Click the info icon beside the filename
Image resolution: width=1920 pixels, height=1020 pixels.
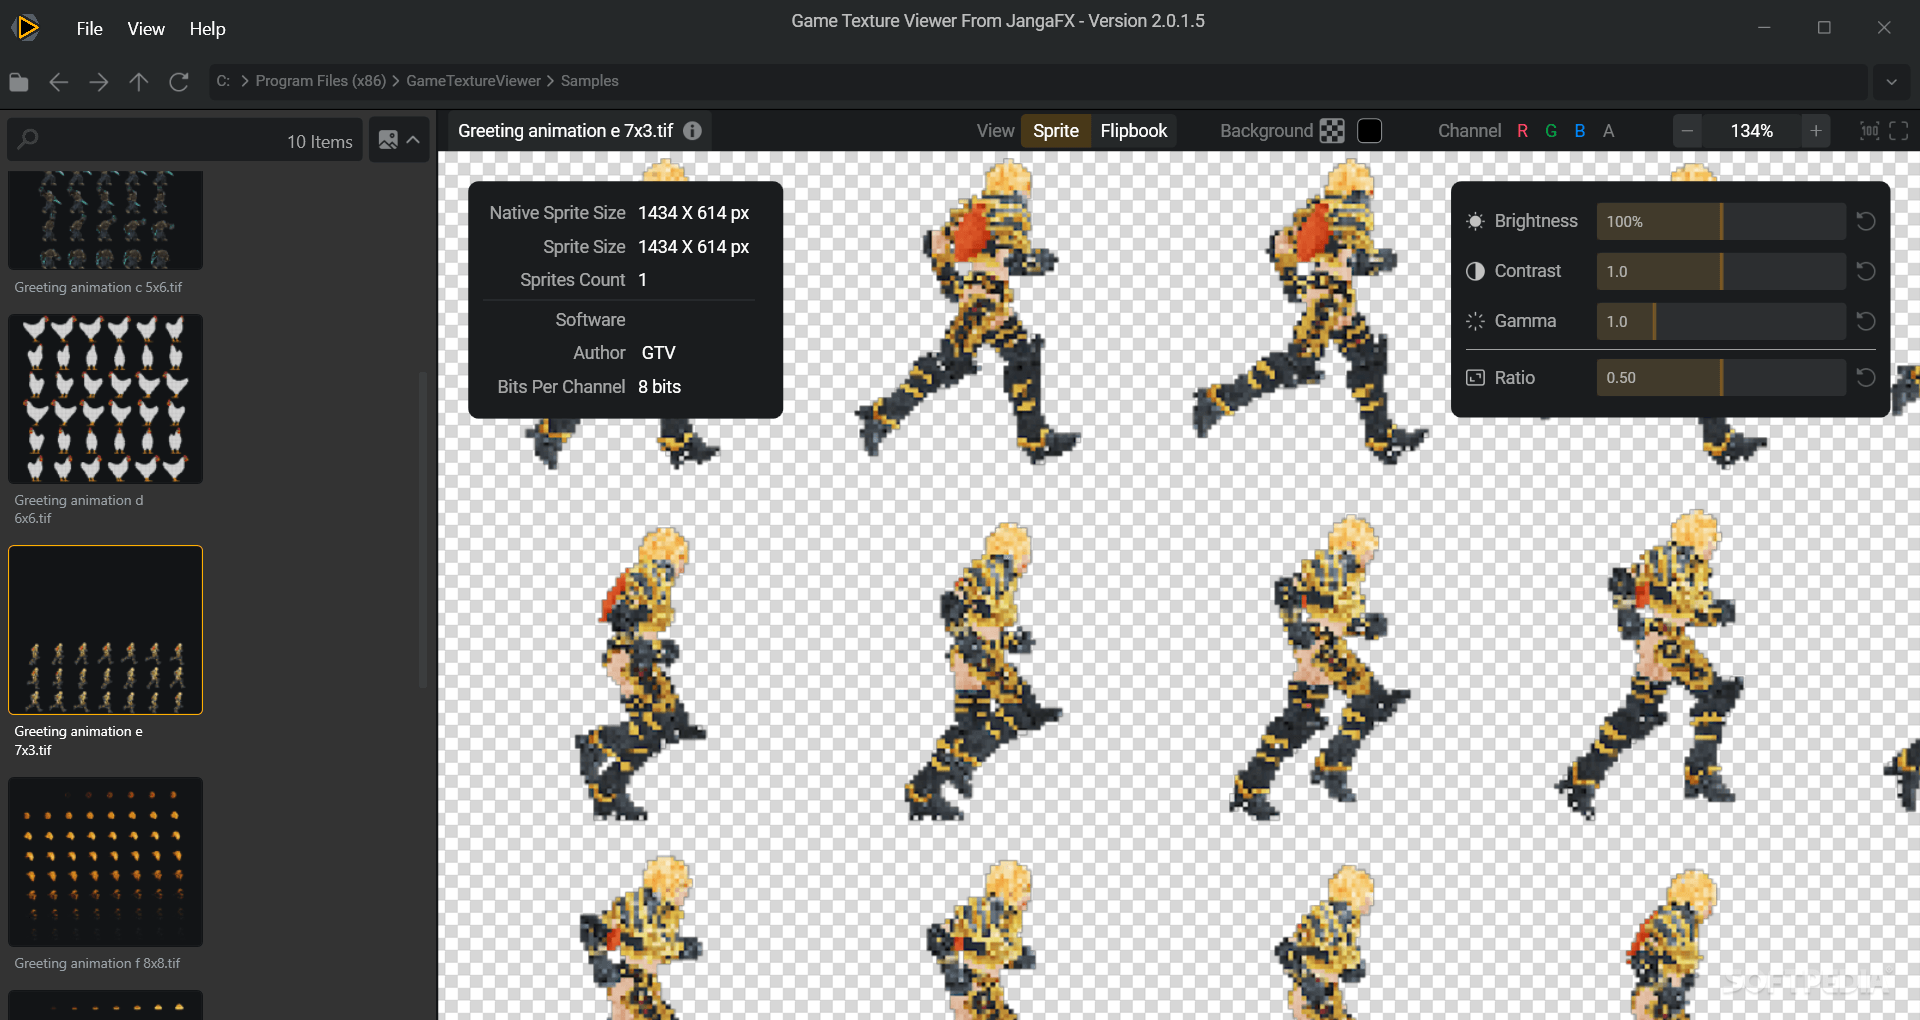click(x=691, y=130)
